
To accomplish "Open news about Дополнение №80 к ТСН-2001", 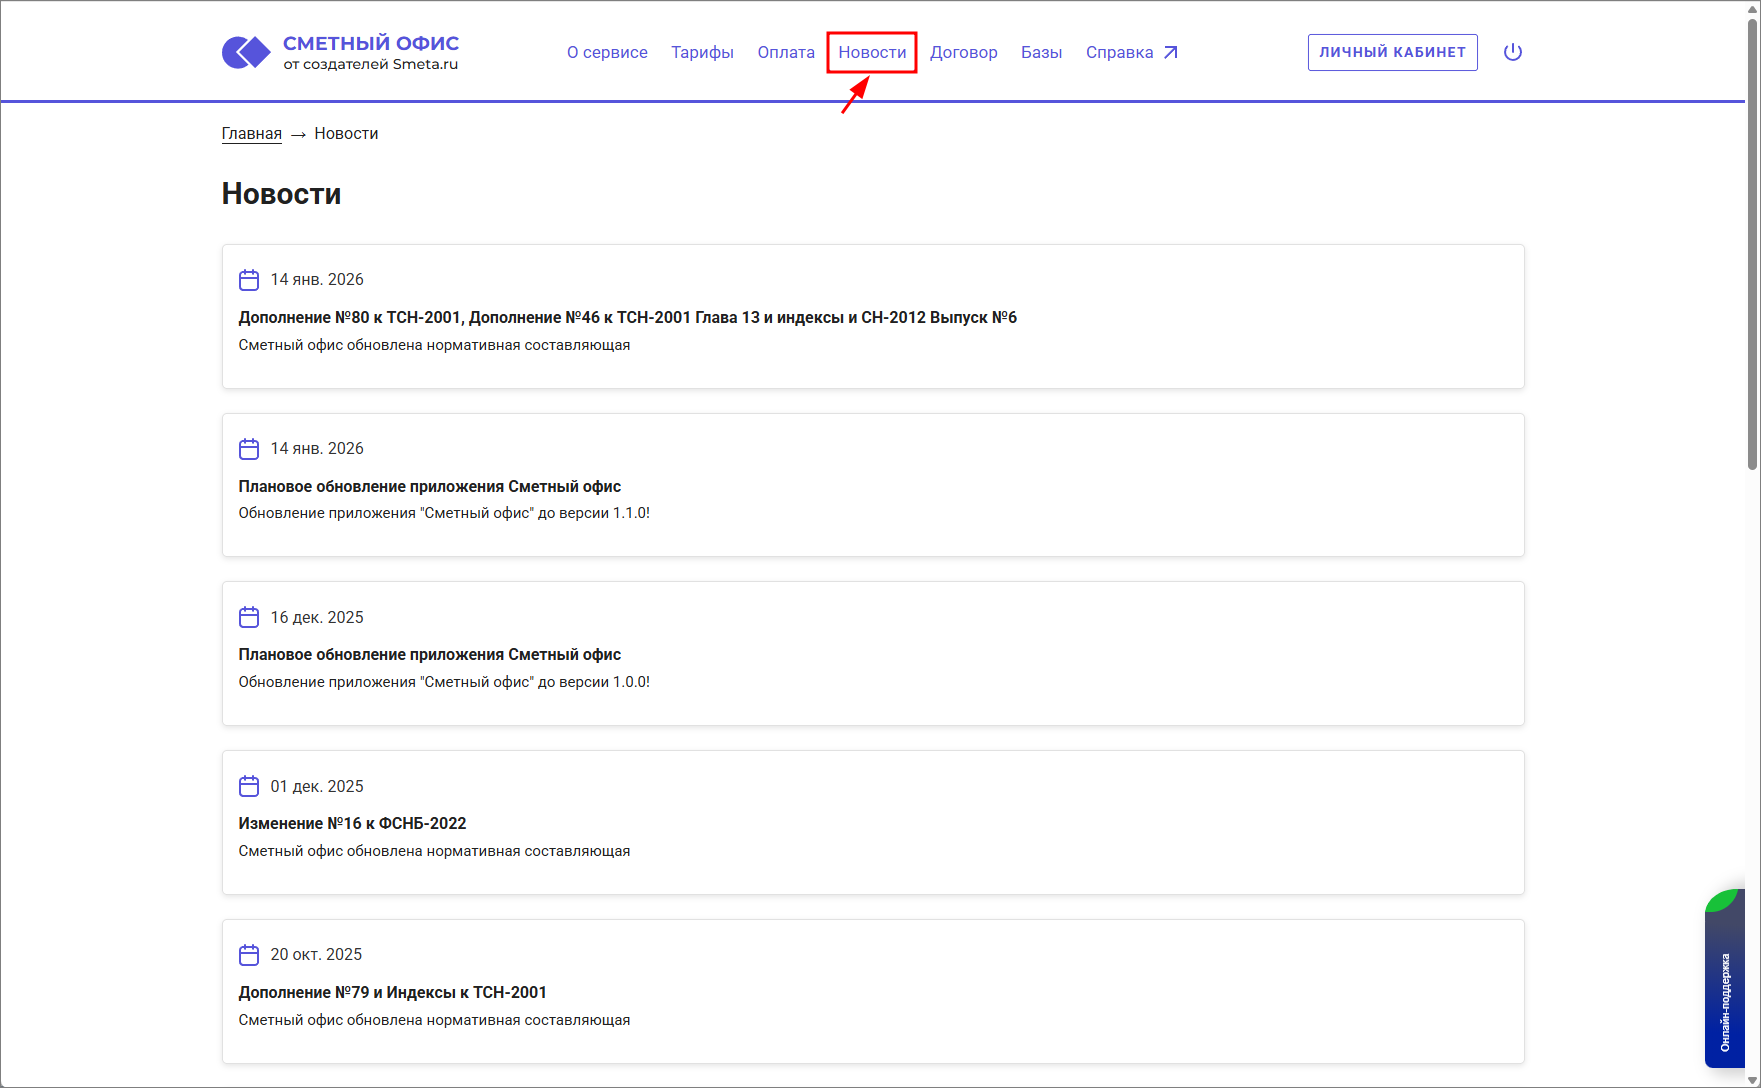I will pyautogui.click(x=627, y=318).
